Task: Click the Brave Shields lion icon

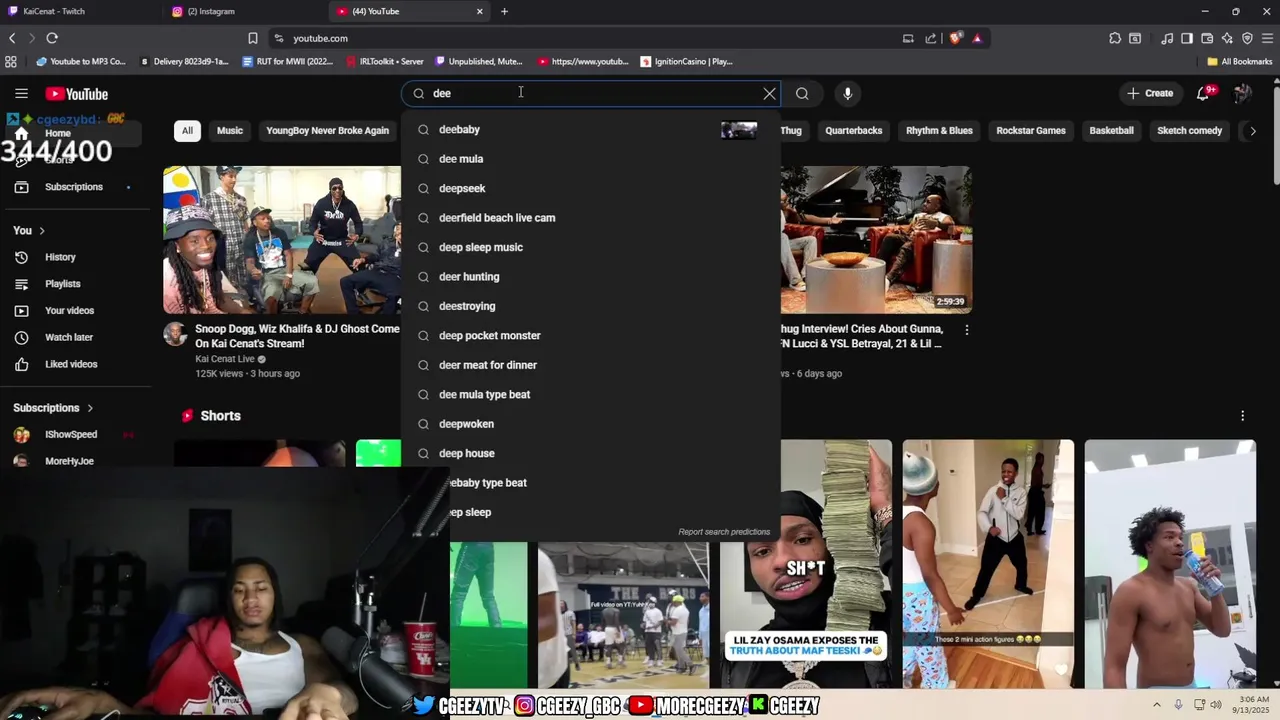Action: tap(956, 38)
